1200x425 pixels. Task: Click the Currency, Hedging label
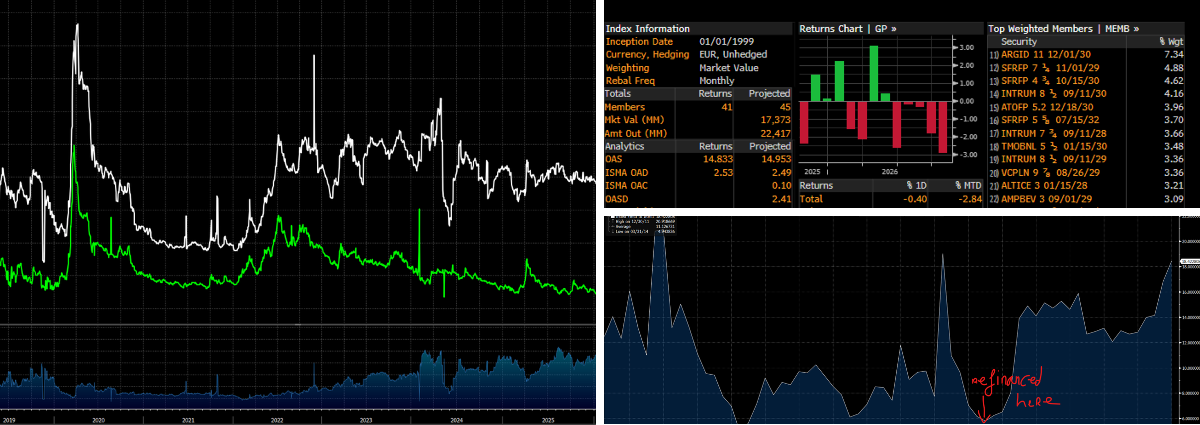point(648,54)
